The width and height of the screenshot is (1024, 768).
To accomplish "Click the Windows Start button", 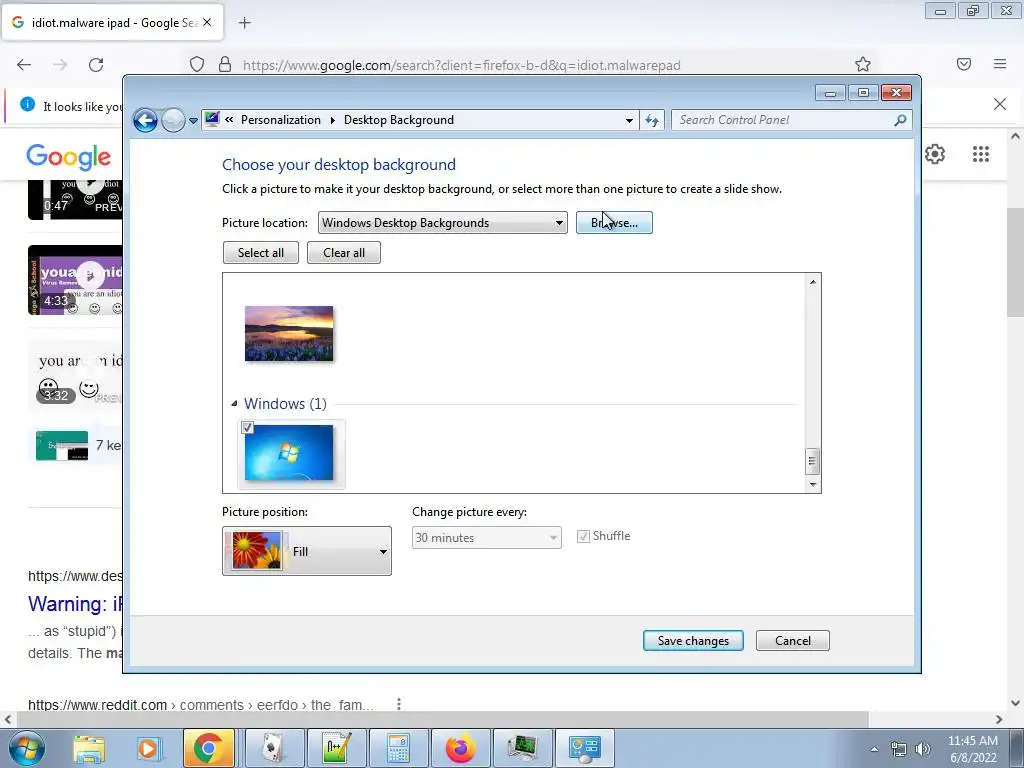I will (27, 749).
